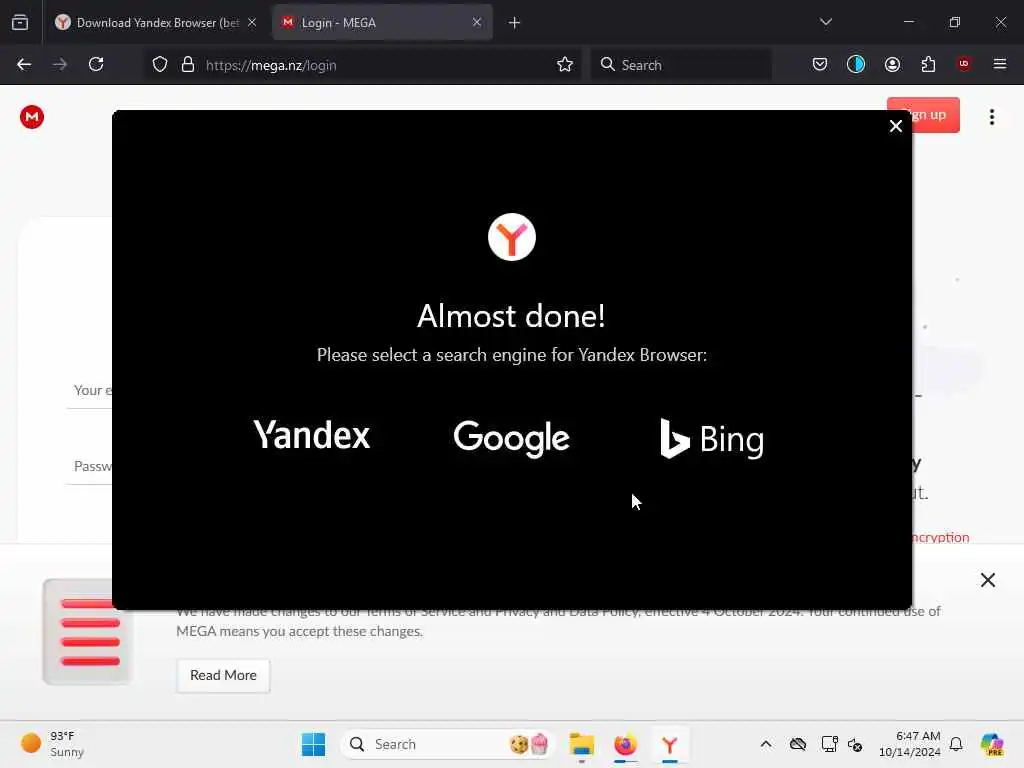Open the Firefox application menu
This screenshot has width=1024, height=768.
[x=1000, y=64]
